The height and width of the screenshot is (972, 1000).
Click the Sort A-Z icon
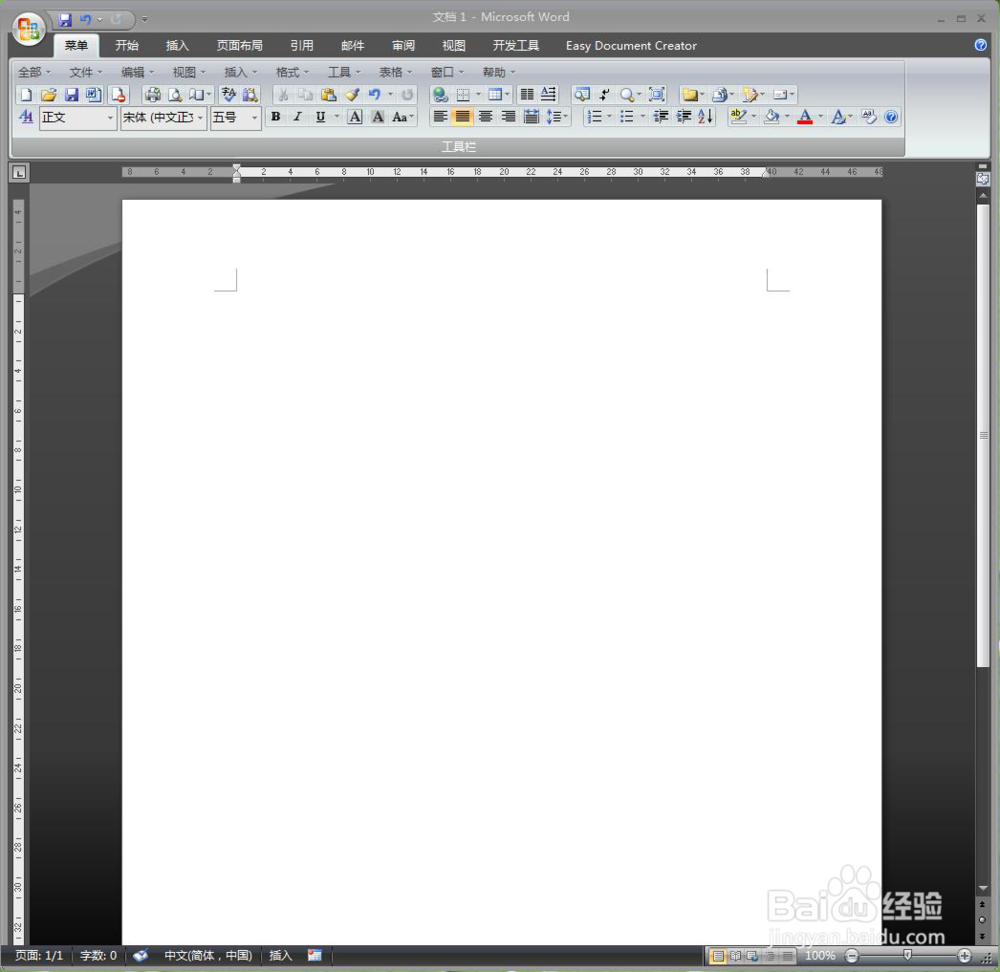pos(705,117)
